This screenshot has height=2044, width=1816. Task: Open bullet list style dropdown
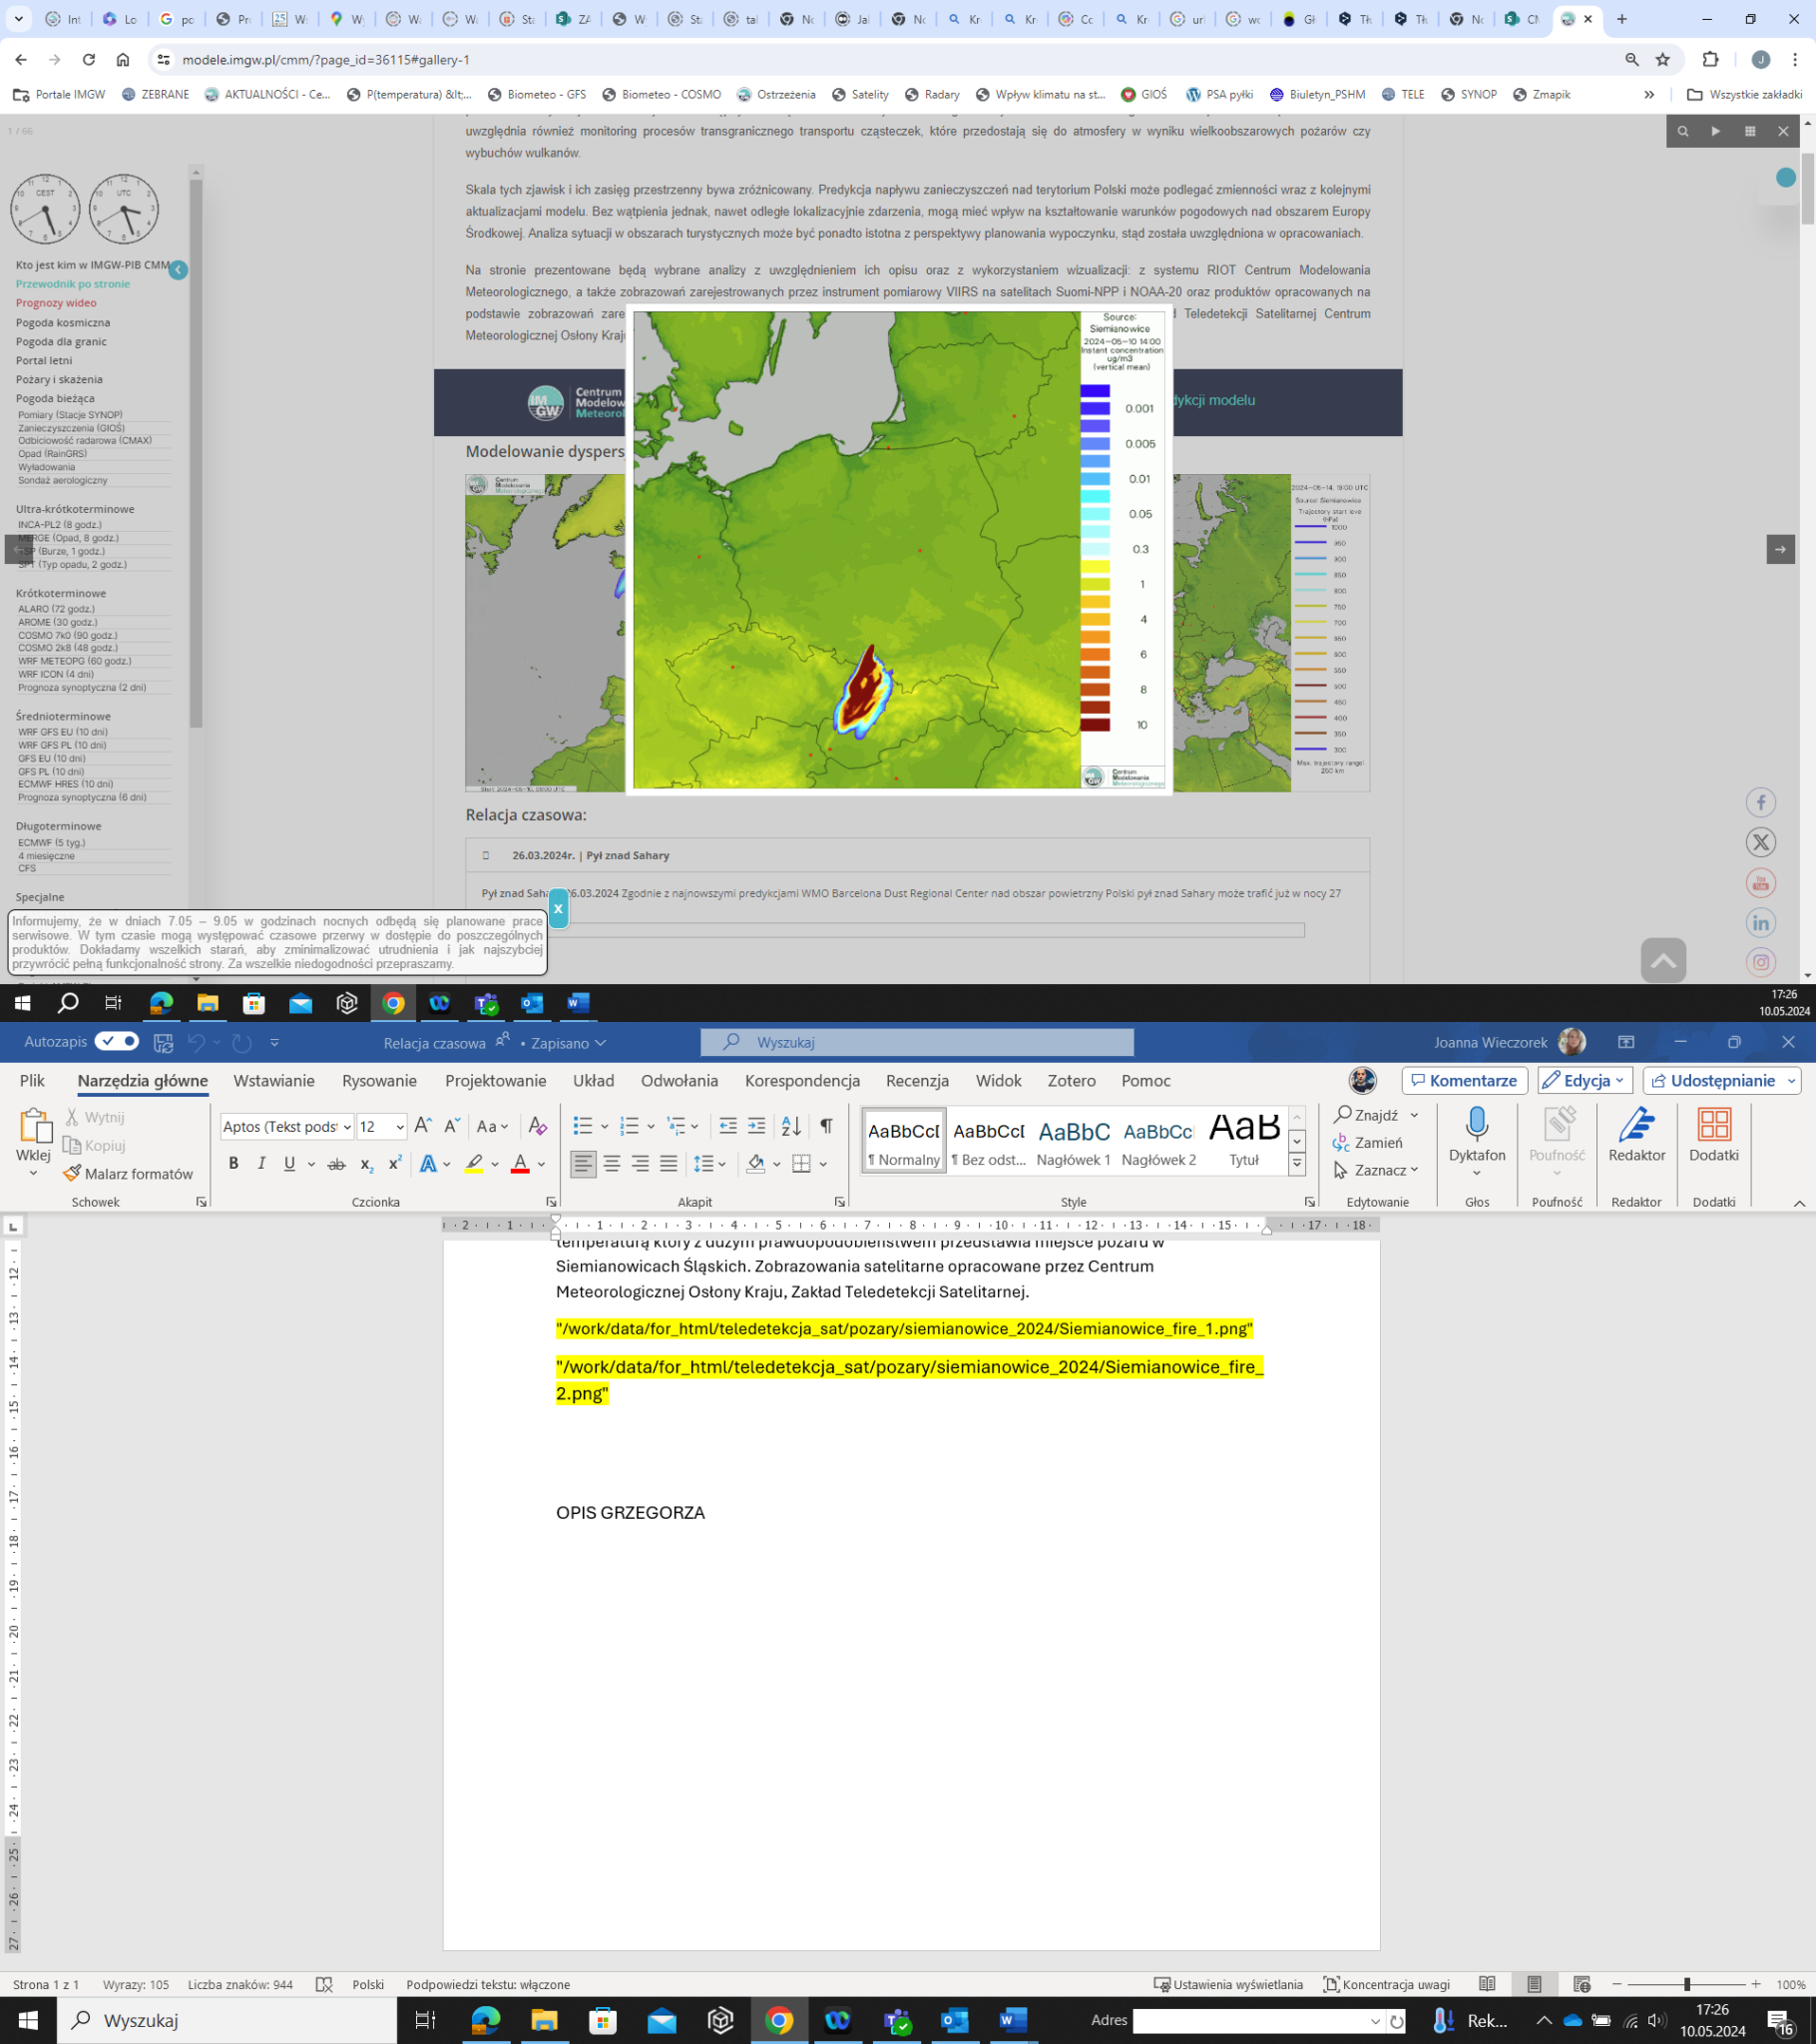pos(604,1126)
